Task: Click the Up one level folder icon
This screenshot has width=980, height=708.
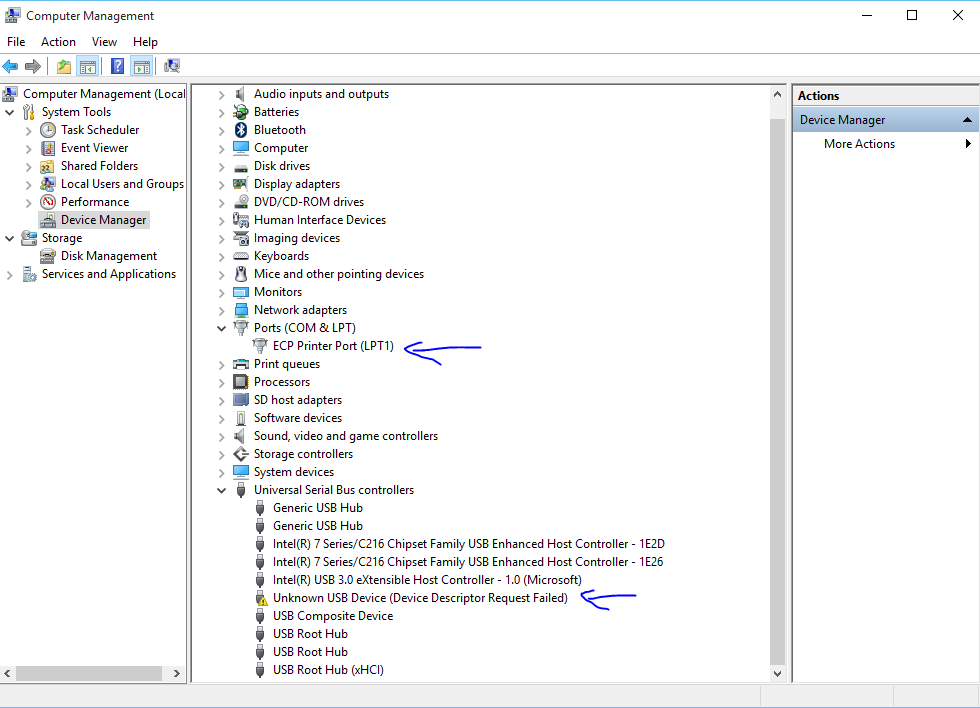Action: (64, 66)
